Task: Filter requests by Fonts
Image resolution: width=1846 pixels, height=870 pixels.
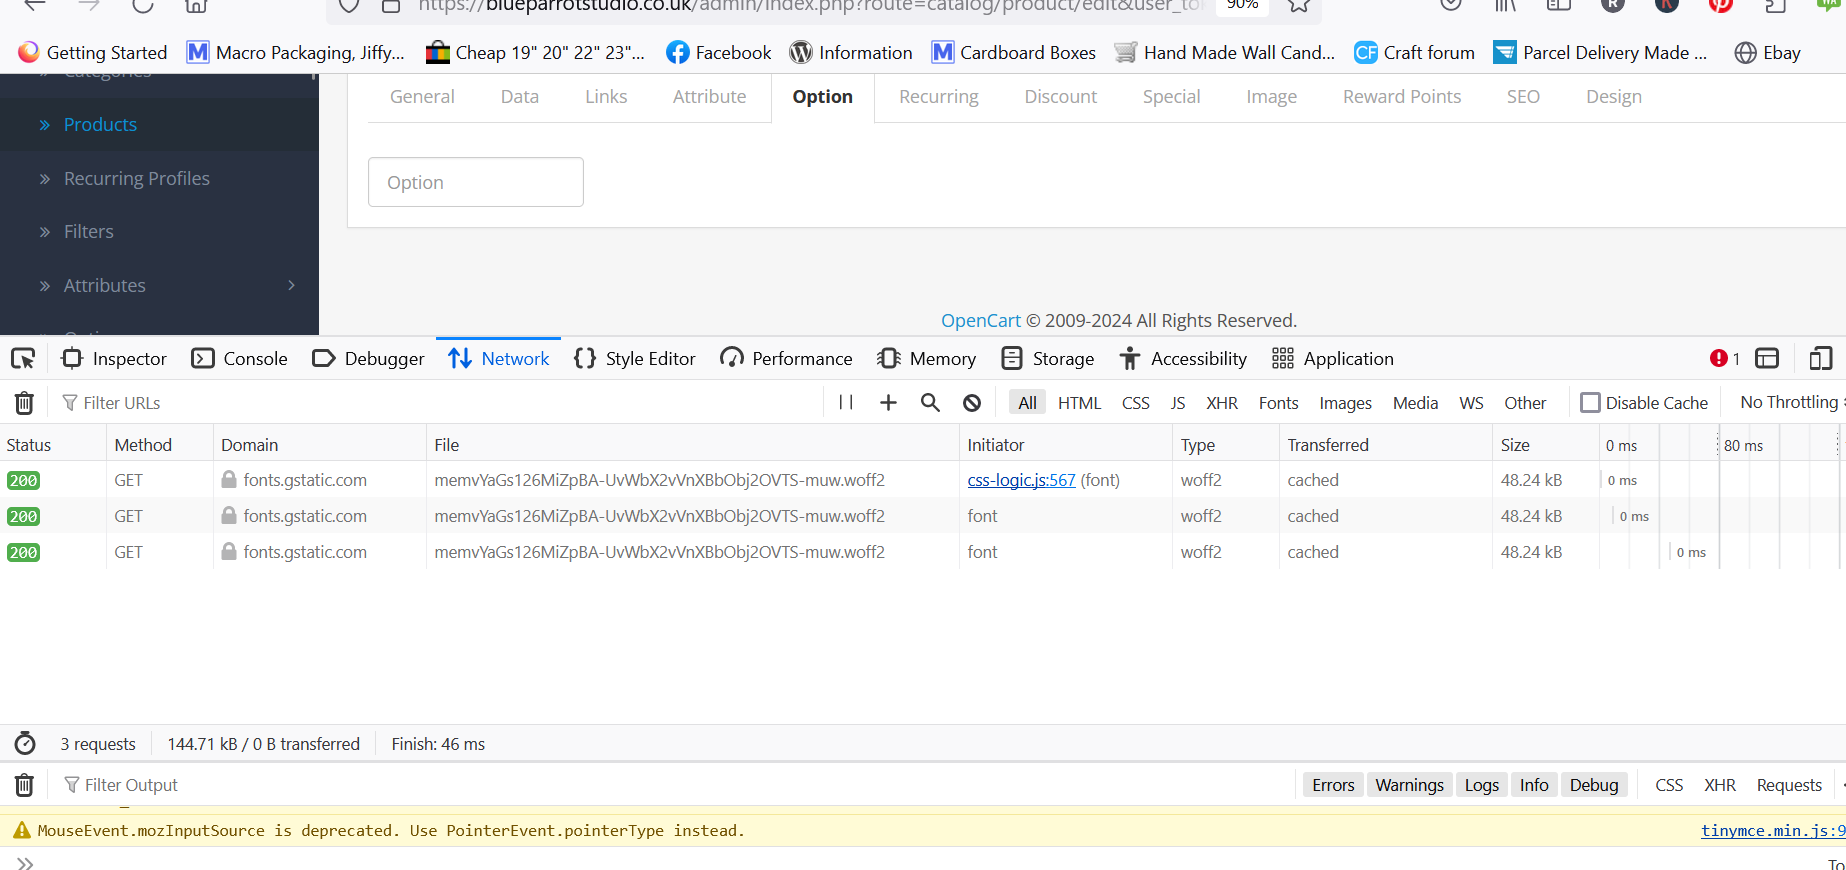Action: point(1278,403)
